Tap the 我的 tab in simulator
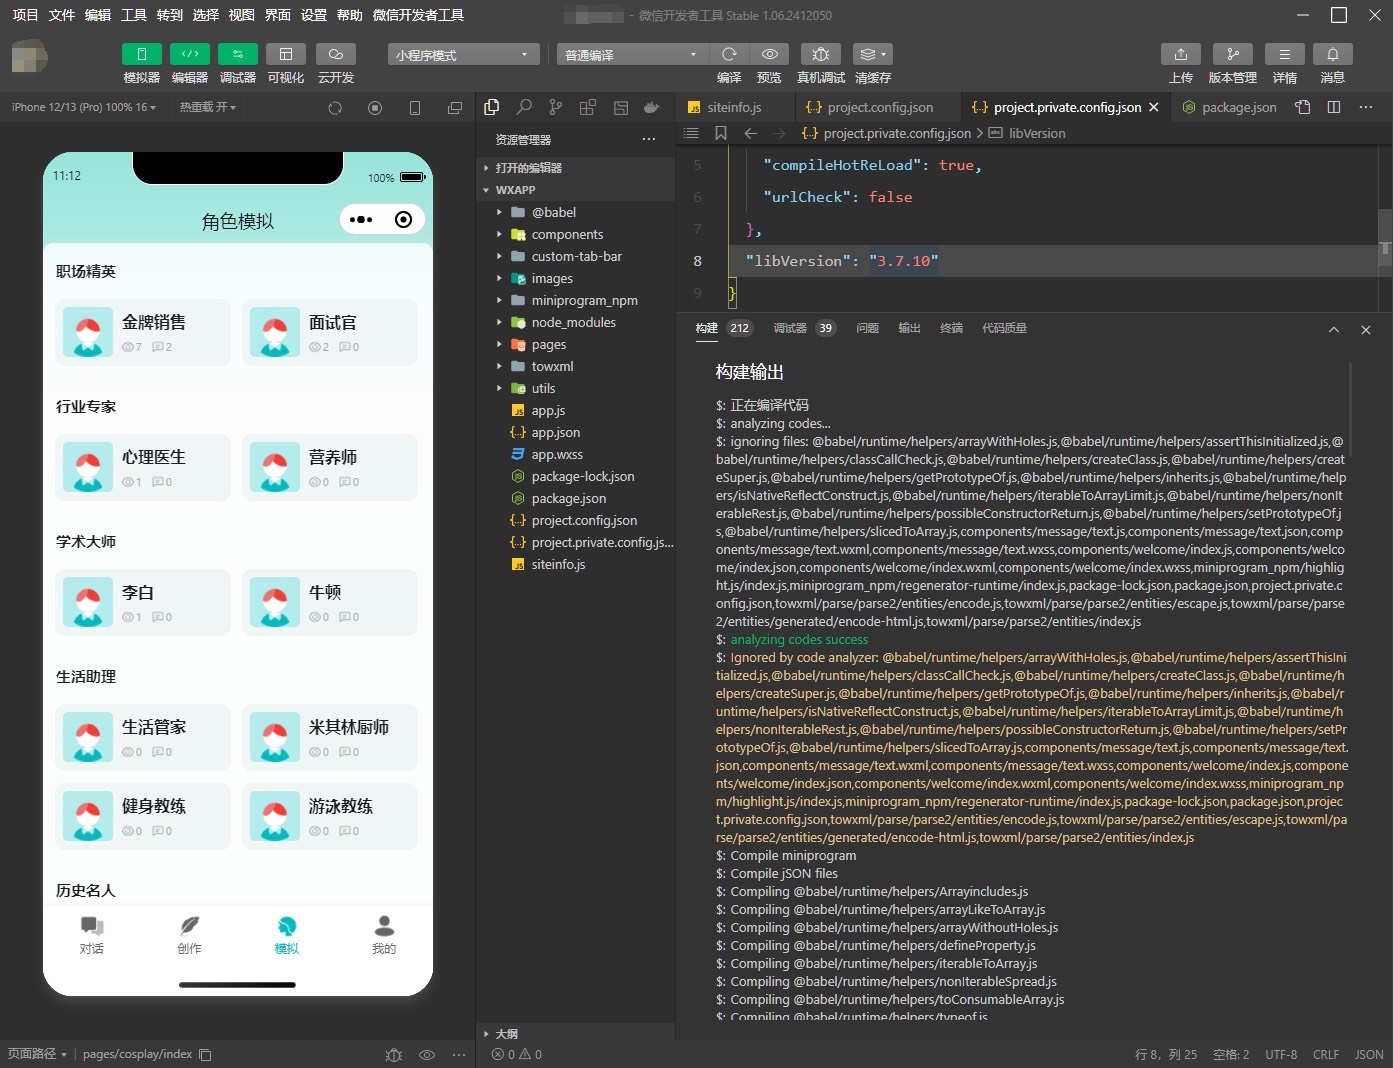 coord(384,934)
